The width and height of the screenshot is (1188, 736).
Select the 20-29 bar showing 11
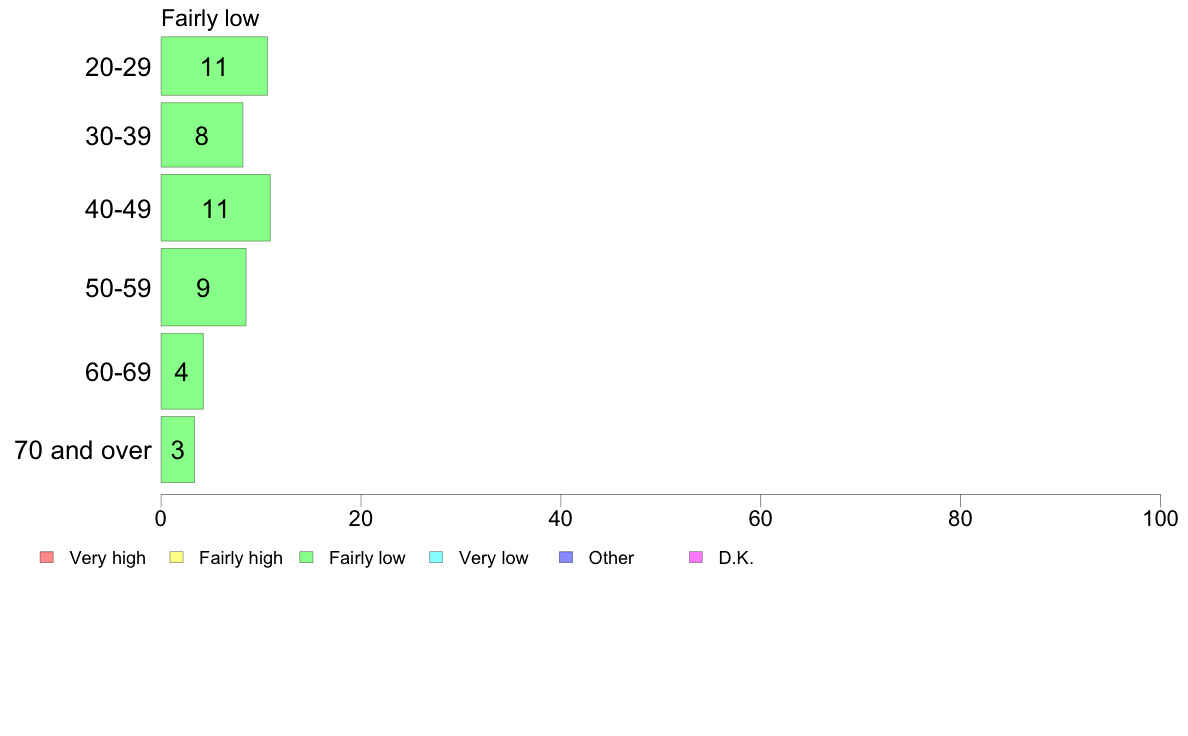tap(214, 66)
